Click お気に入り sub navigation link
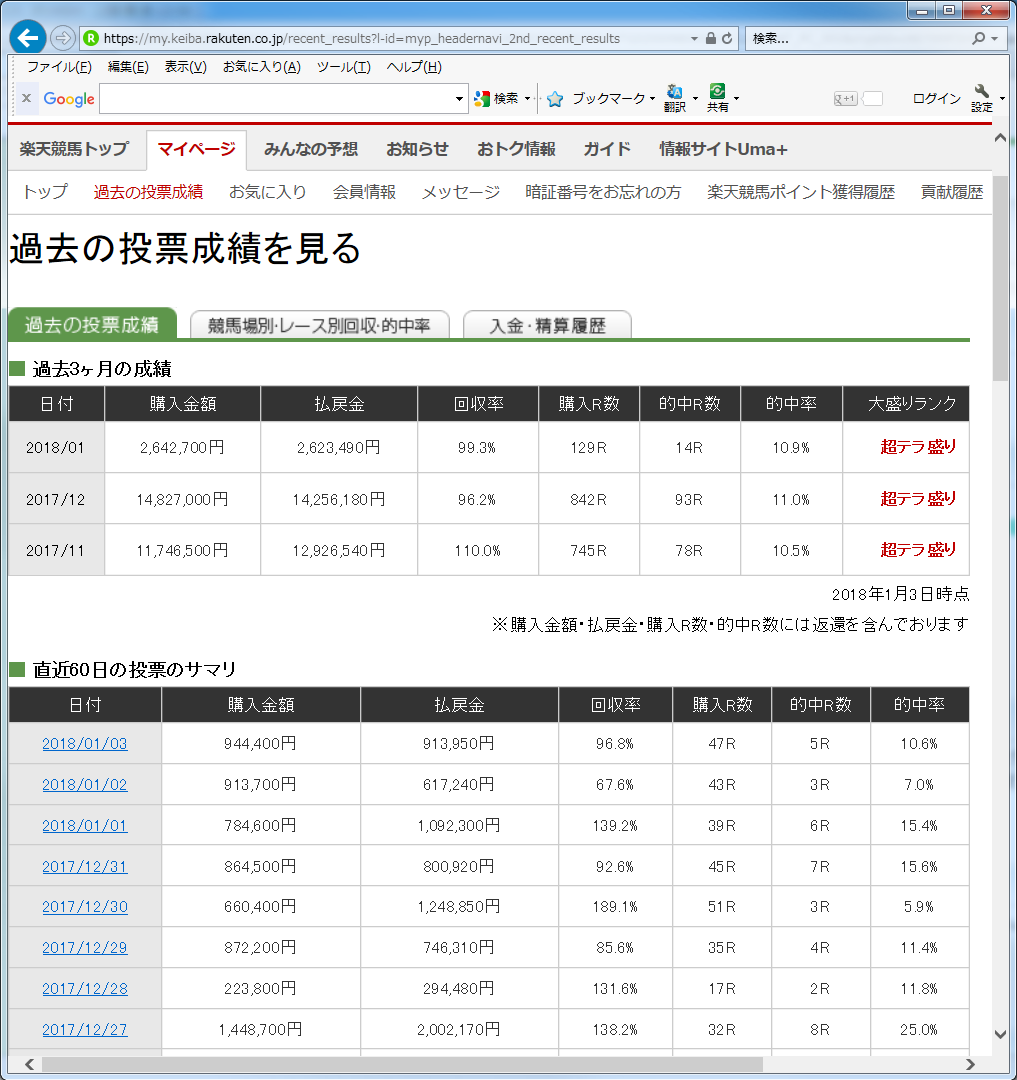The image size is (1017, 1080). (x=268, y=191)
